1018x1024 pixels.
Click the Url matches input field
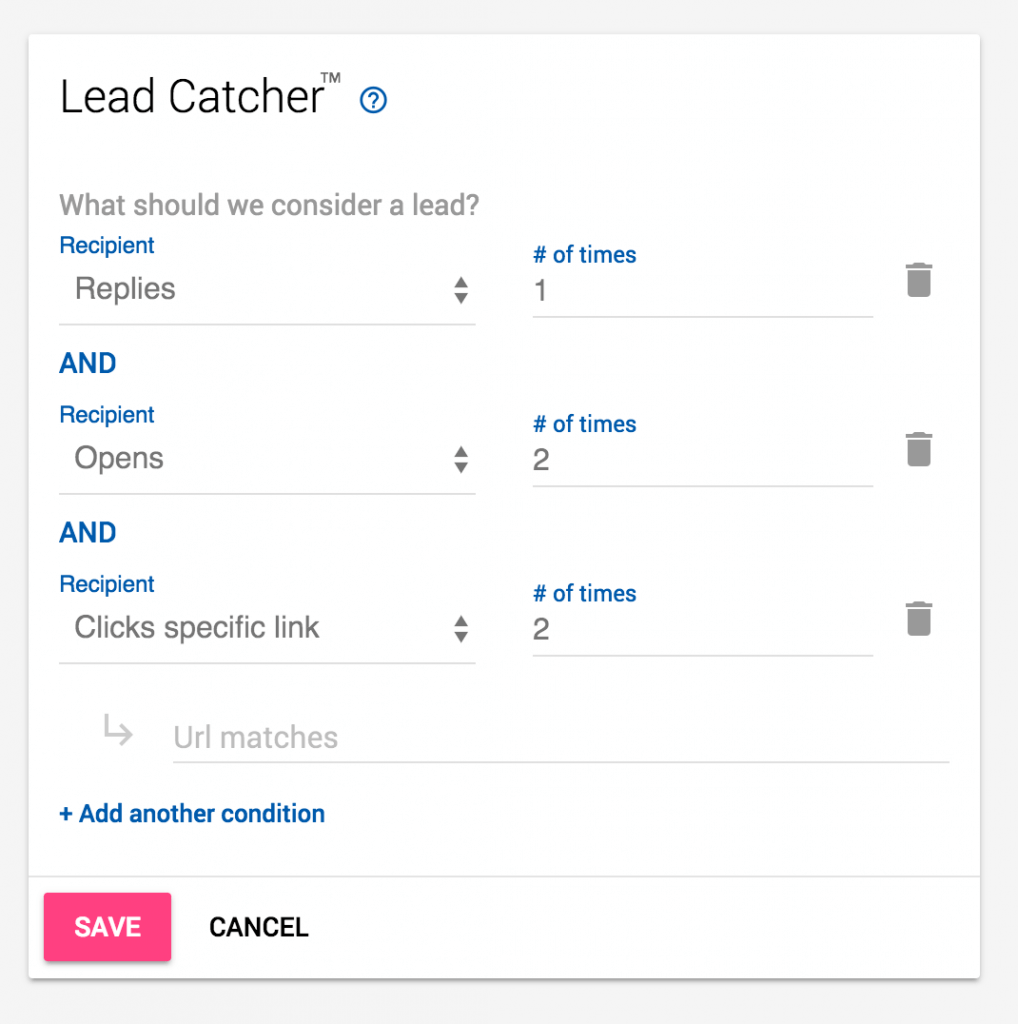click(560, 737)
